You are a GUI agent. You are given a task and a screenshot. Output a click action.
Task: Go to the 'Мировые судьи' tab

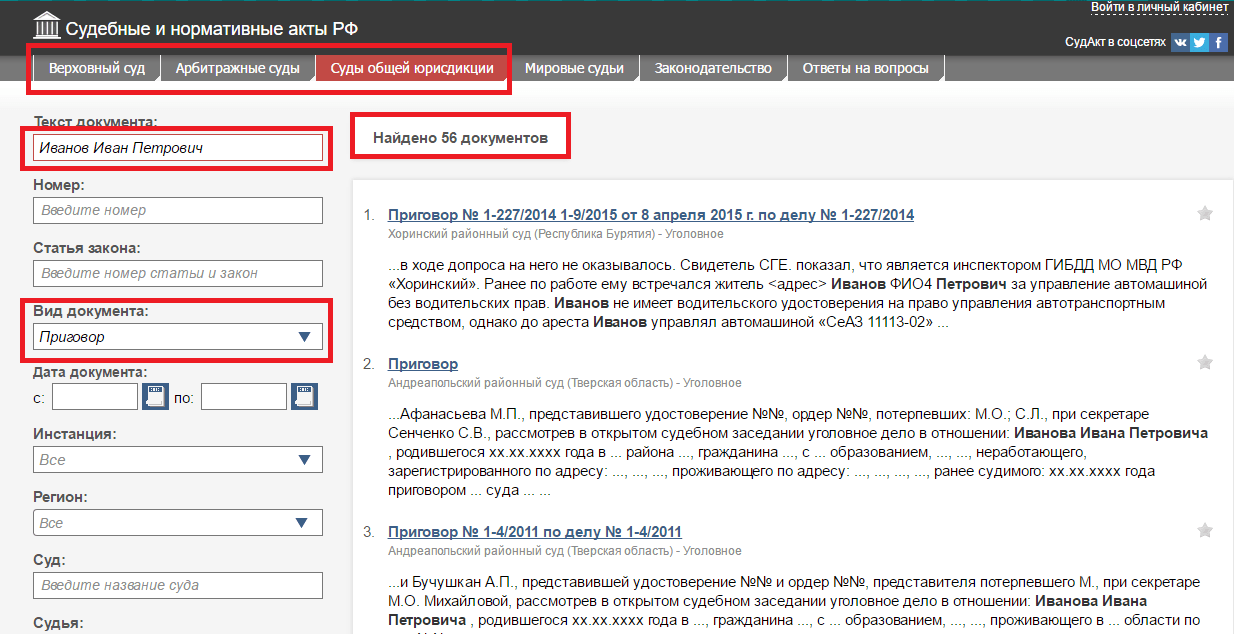574,69
